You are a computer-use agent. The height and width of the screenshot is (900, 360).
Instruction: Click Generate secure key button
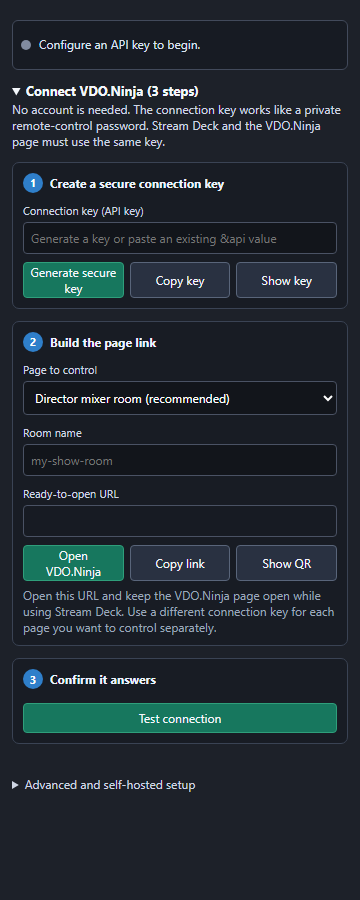(73, 280)
